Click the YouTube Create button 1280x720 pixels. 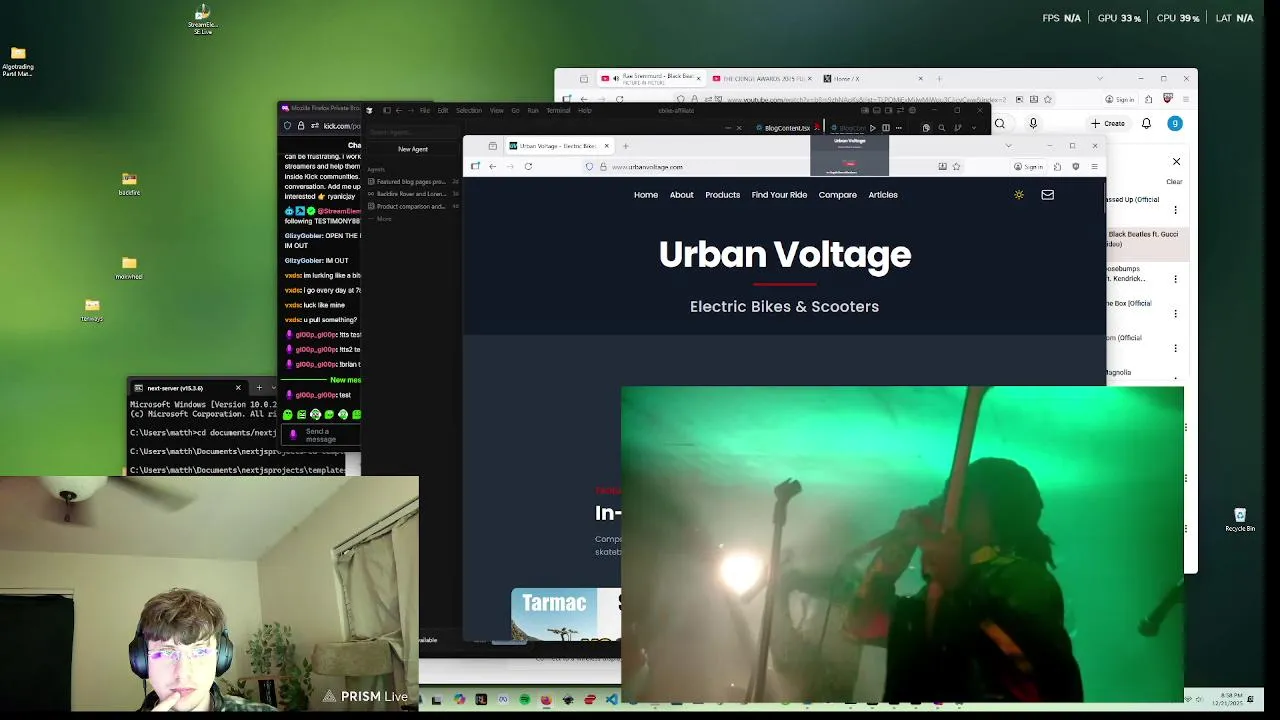coord(1108,123)
